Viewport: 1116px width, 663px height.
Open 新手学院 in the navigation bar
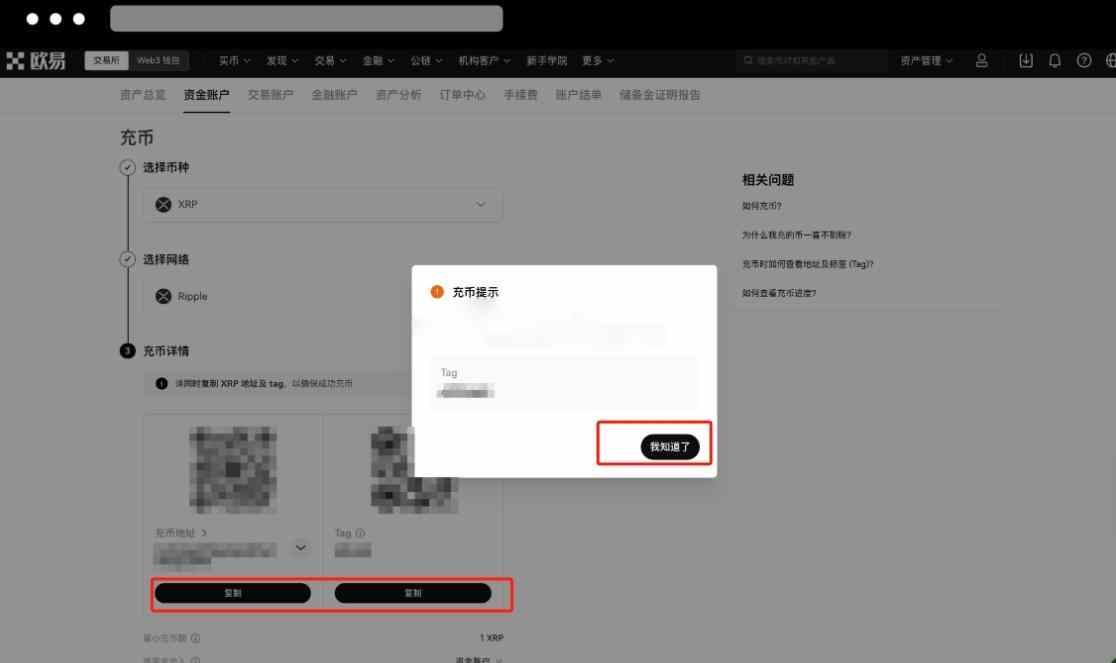point(547,60)
